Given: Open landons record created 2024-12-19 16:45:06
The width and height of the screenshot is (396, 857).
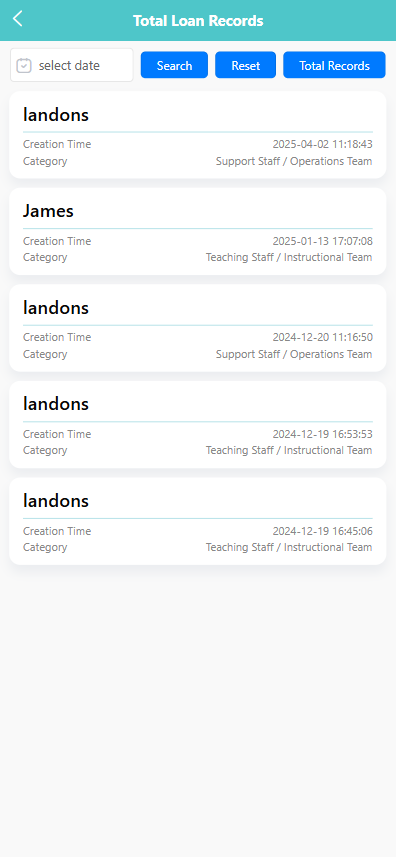Looking at the screenshot, I should [198, 521].
